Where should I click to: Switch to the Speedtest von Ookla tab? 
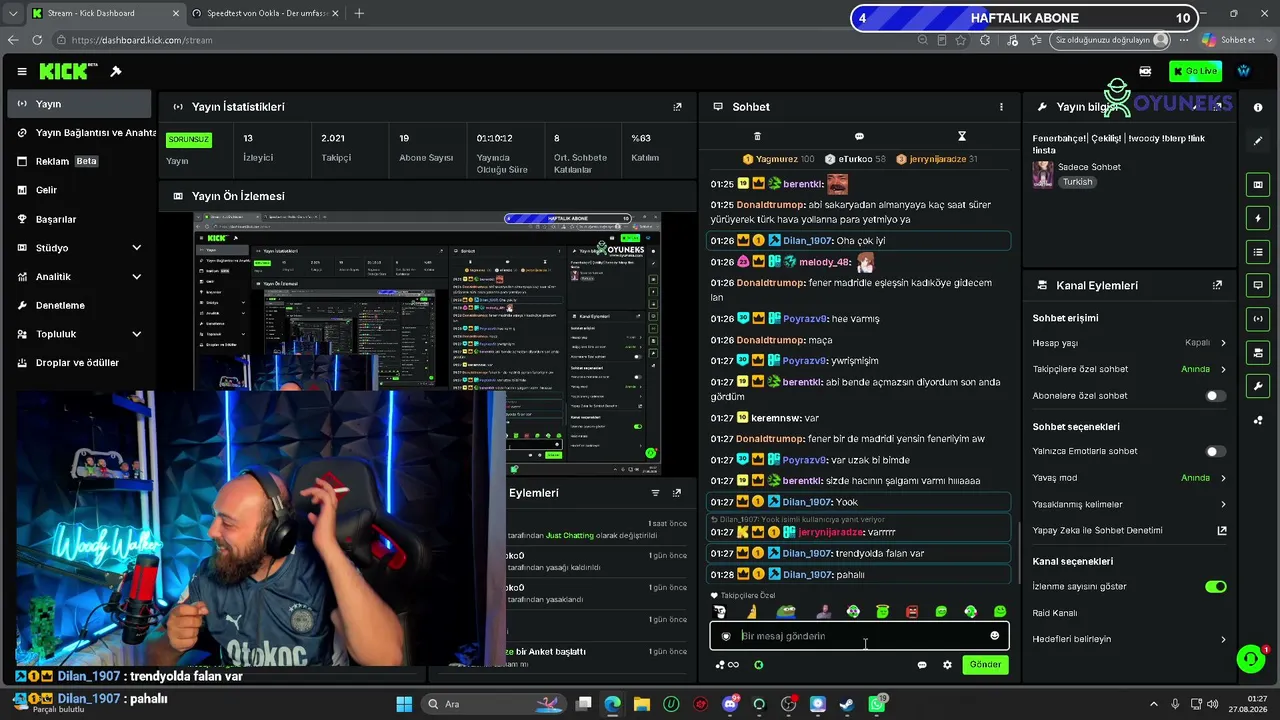pos(264,13)
